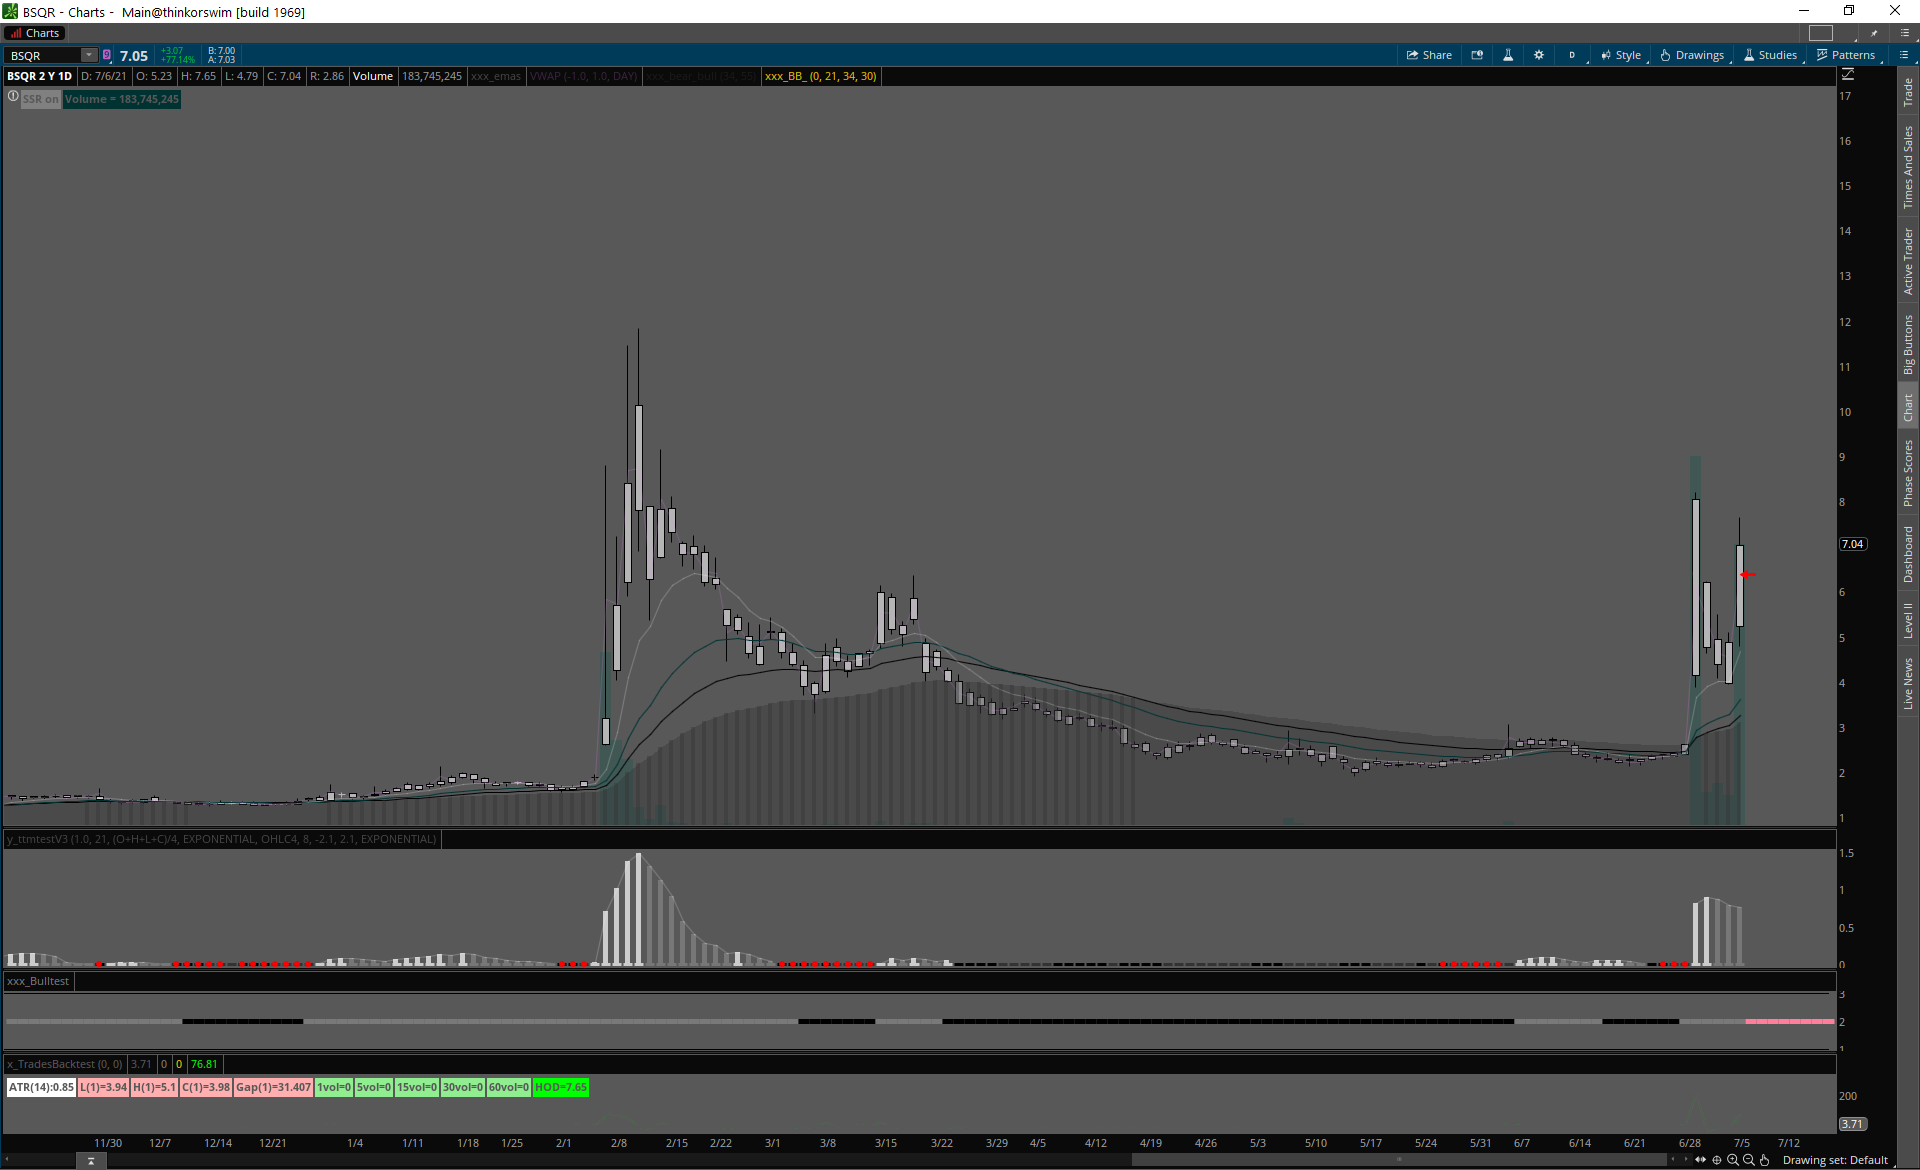The height and width of the screenshot is (1170, 1920).
Task: Click the expand horizontal arrows icon
Action: tap(1701, 1160)
